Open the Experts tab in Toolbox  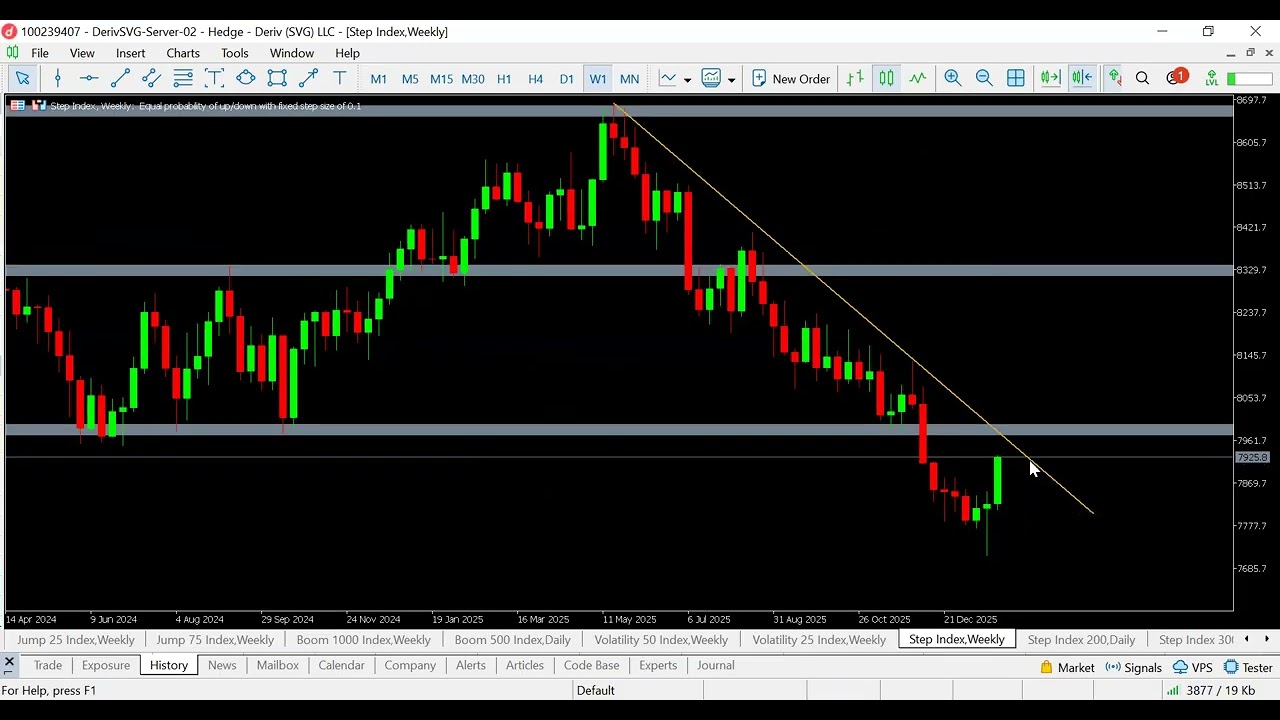pos(658,665)
